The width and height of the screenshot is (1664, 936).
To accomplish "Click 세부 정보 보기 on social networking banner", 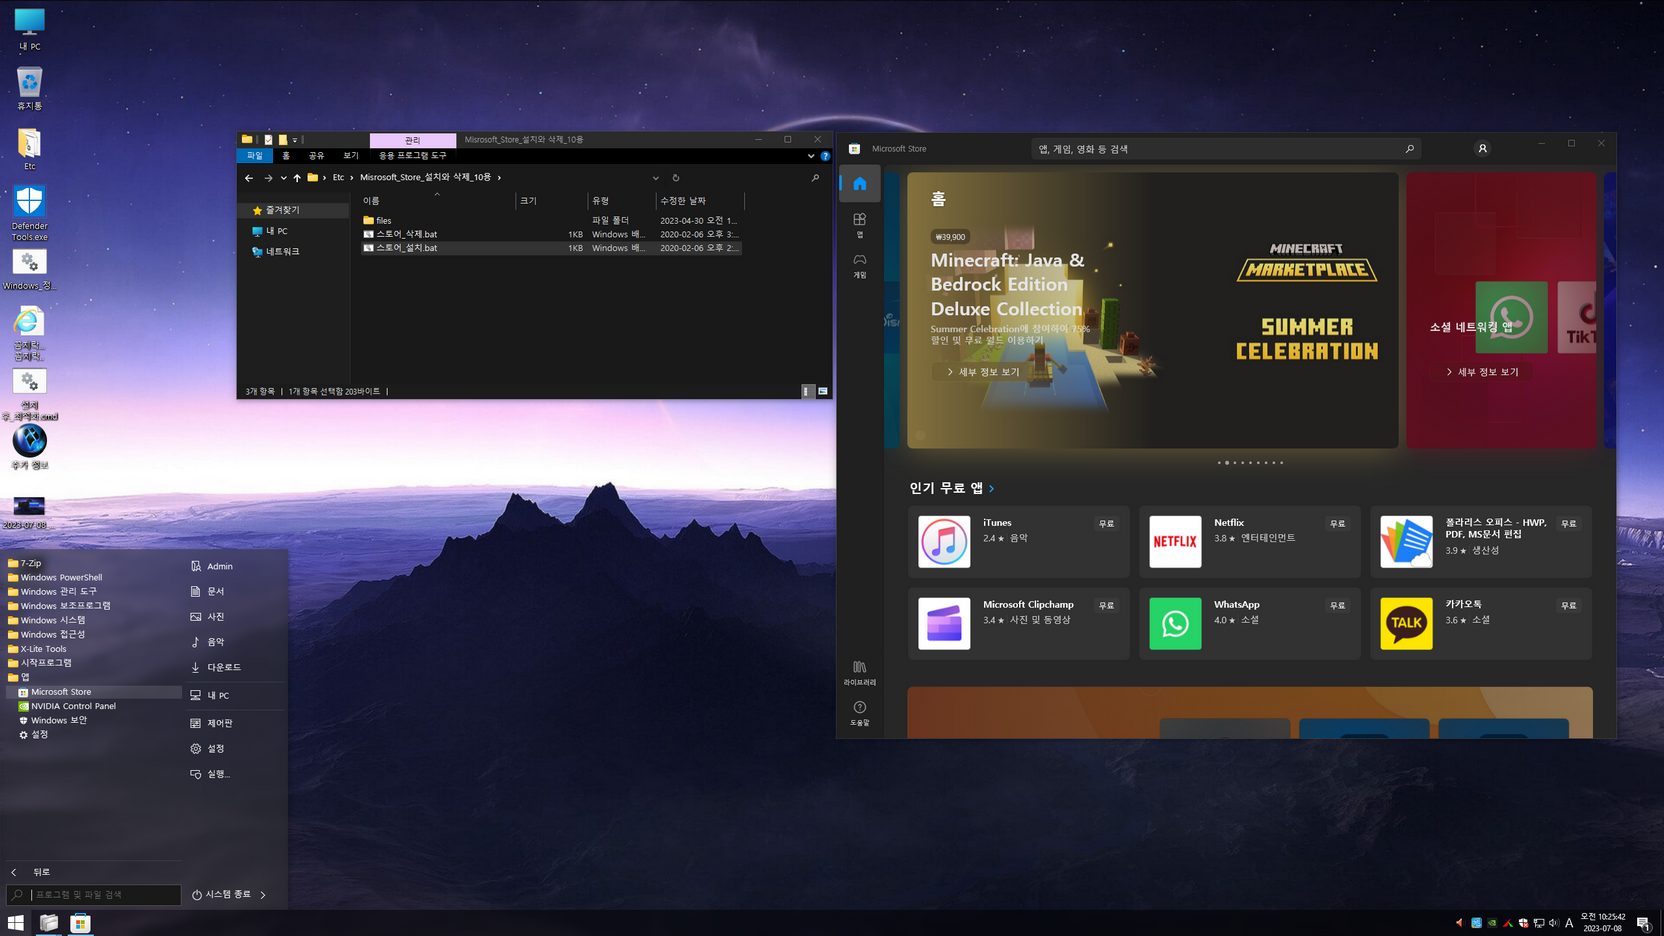I will (1482, 372).
